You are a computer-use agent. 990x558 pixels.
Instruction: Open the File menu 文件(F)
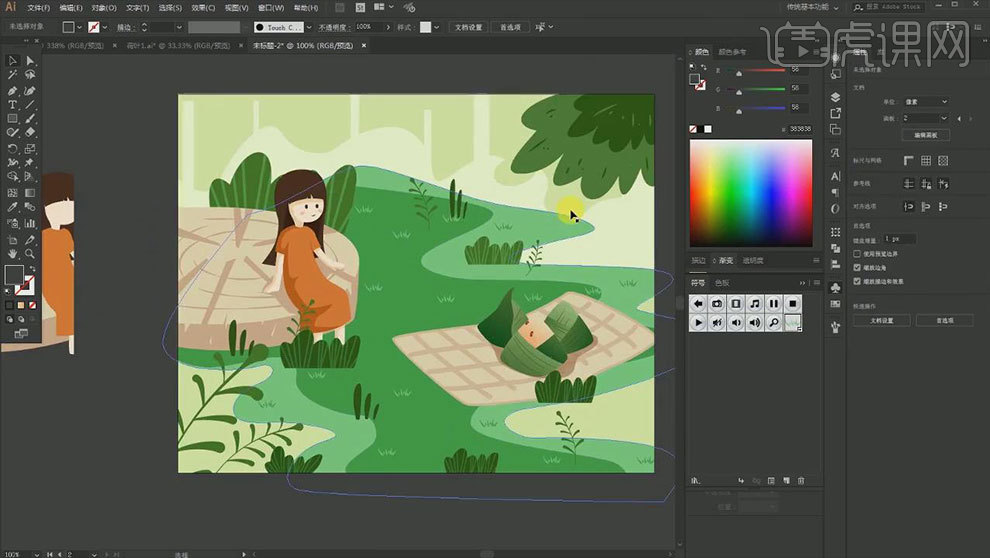39,8
